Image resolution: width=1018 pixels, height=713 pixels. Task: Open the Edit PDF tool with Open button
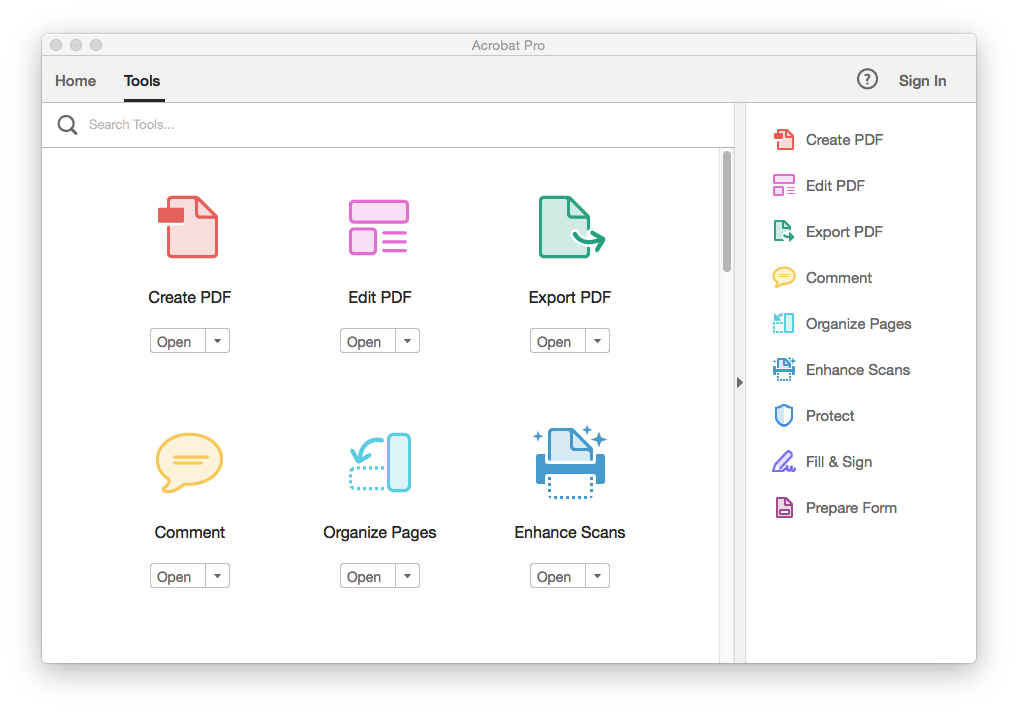[366, 340]
